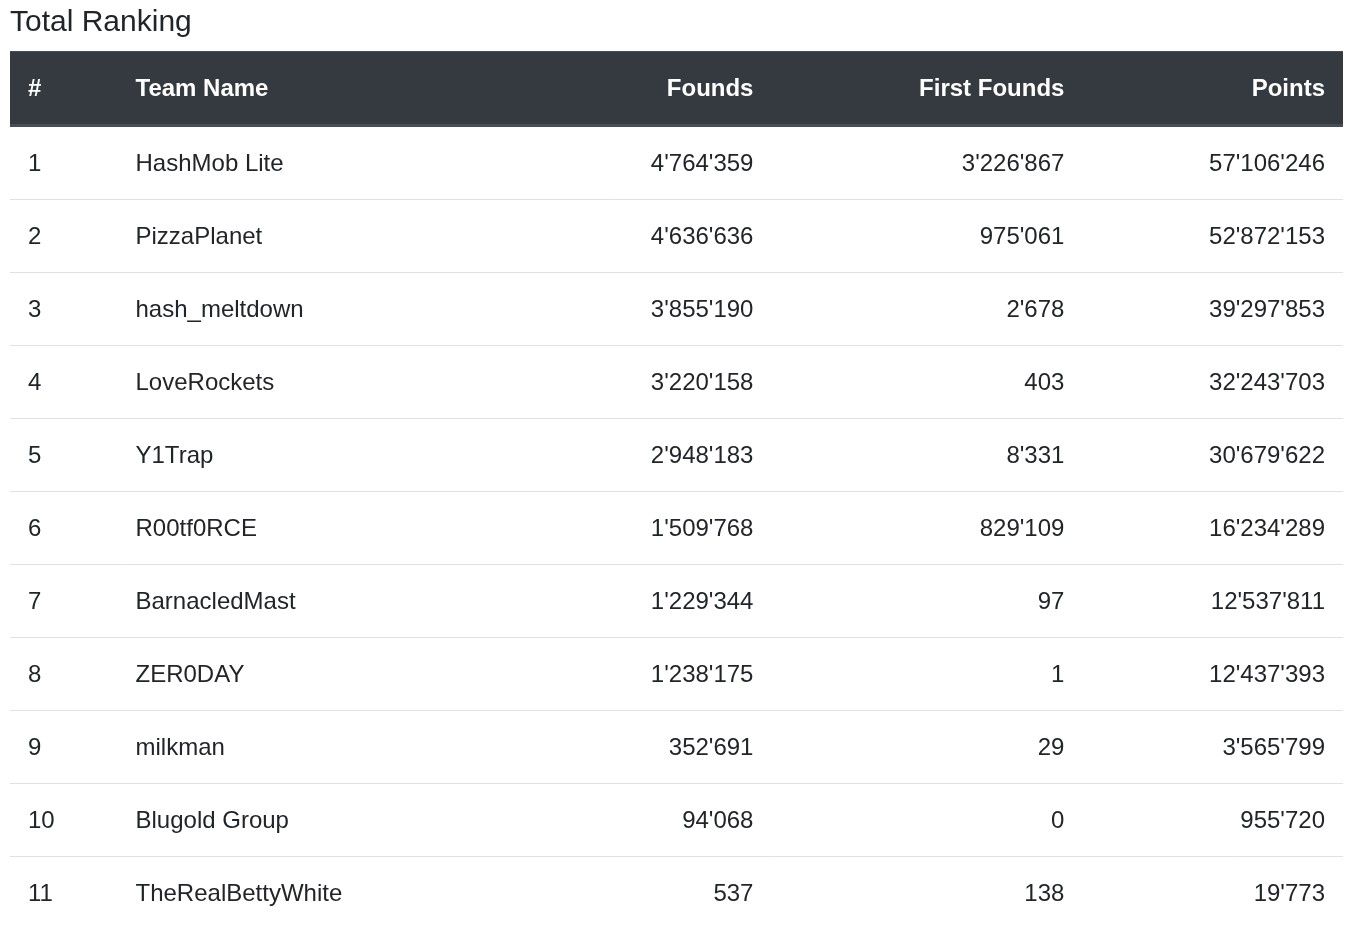Viewport: 1355px width, 928px height.
Task: Select the HashMob Lite team name
Action: [x=209, y=163]
